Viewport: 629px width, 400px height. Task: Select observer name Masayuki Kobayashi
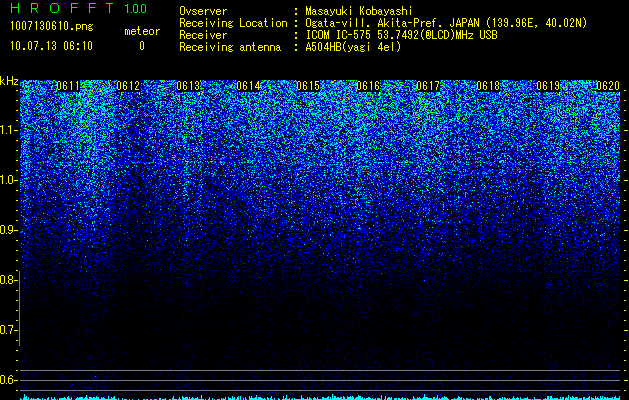click(359, 11)
